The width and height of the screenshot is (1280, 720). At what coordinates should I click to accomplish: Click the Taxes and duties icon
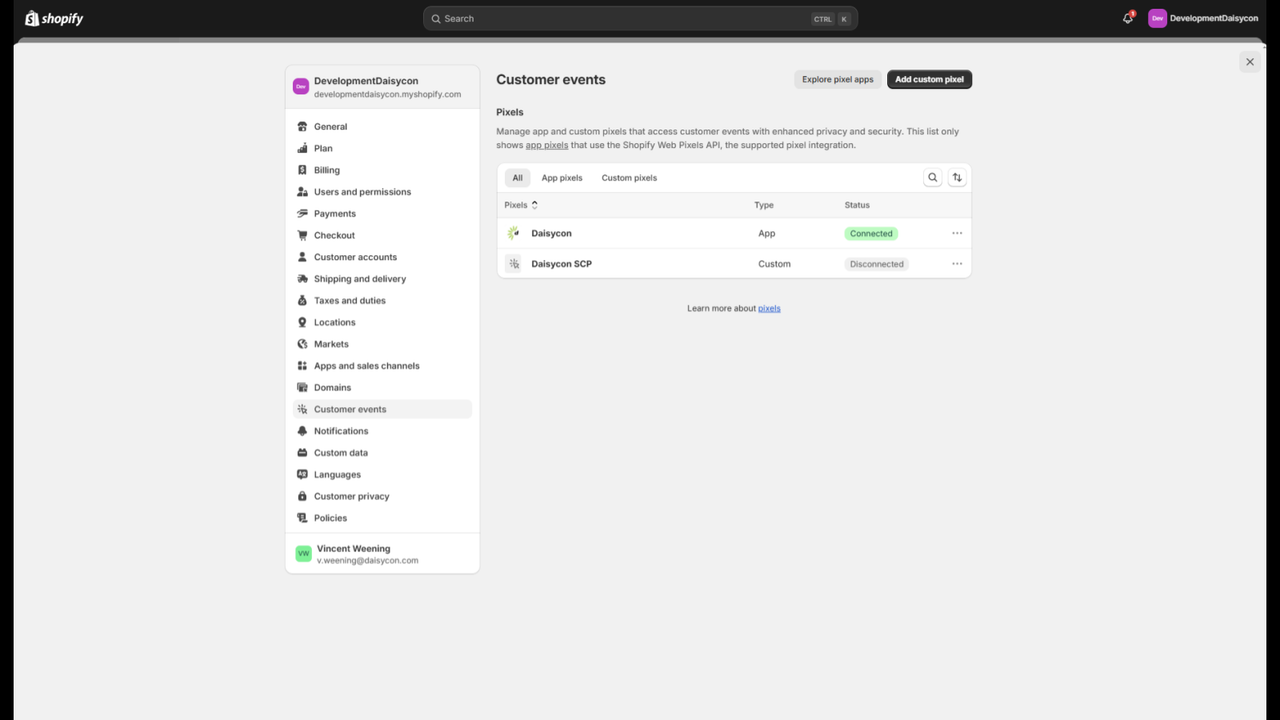tap(303, 301)
